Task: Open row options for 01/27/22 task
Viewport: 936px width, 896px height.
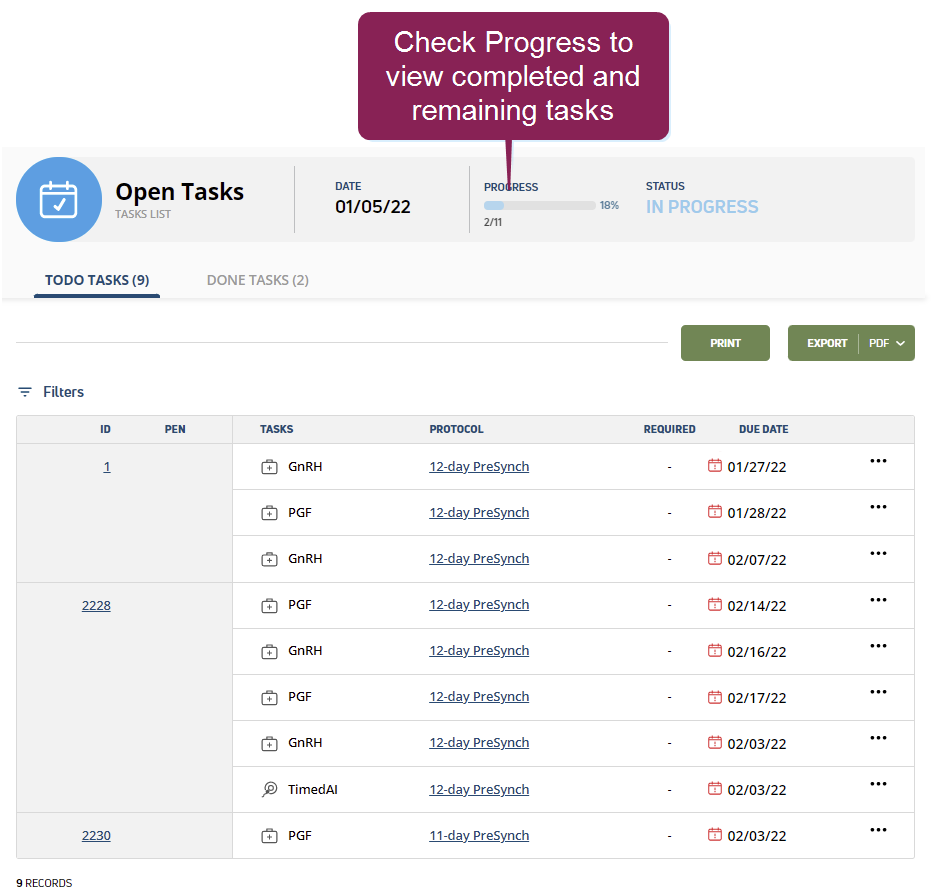Action: 878,461
